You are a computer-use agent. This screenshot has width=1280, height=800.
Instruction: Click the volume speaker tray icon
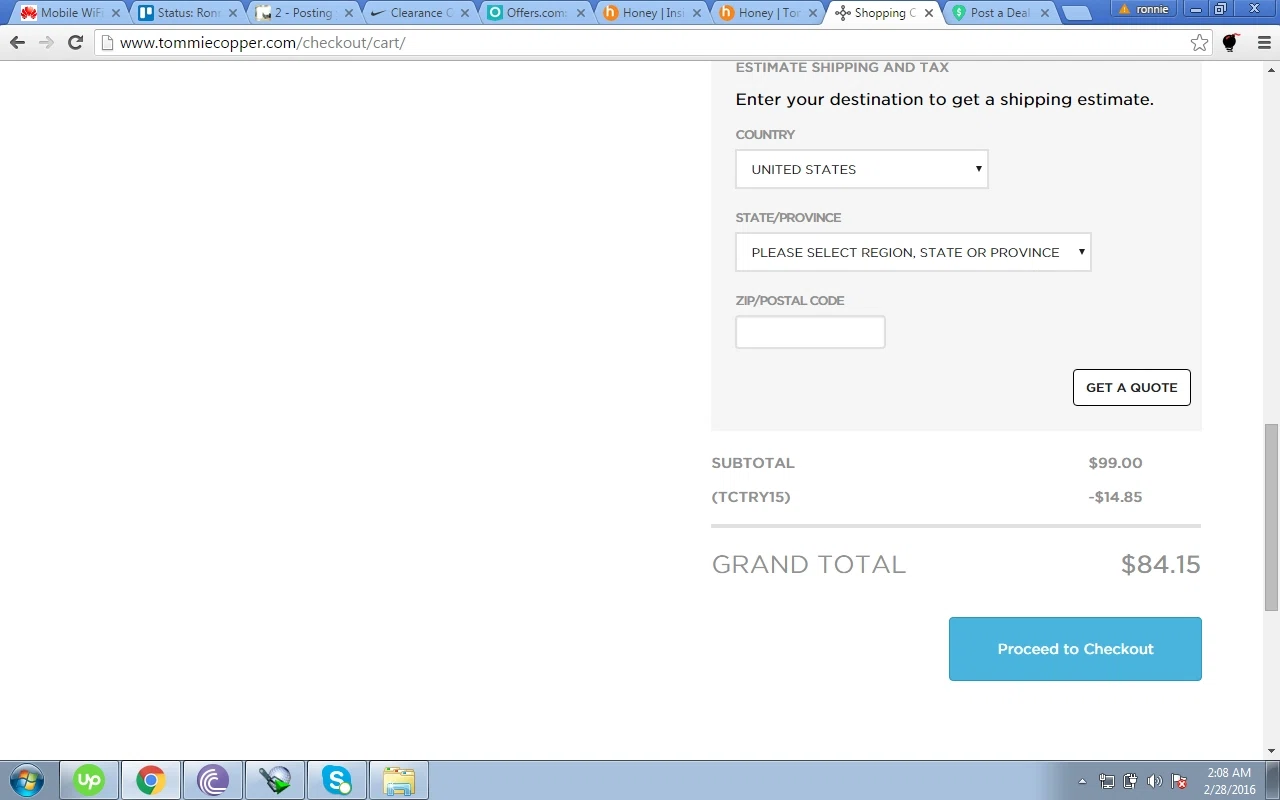1155,781
